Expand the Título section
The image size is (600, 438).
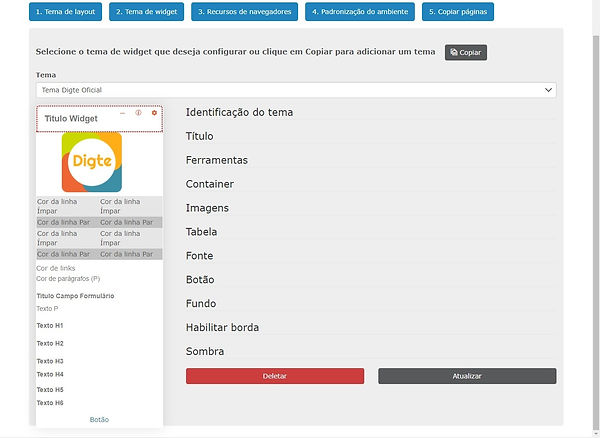coord(200,136)
